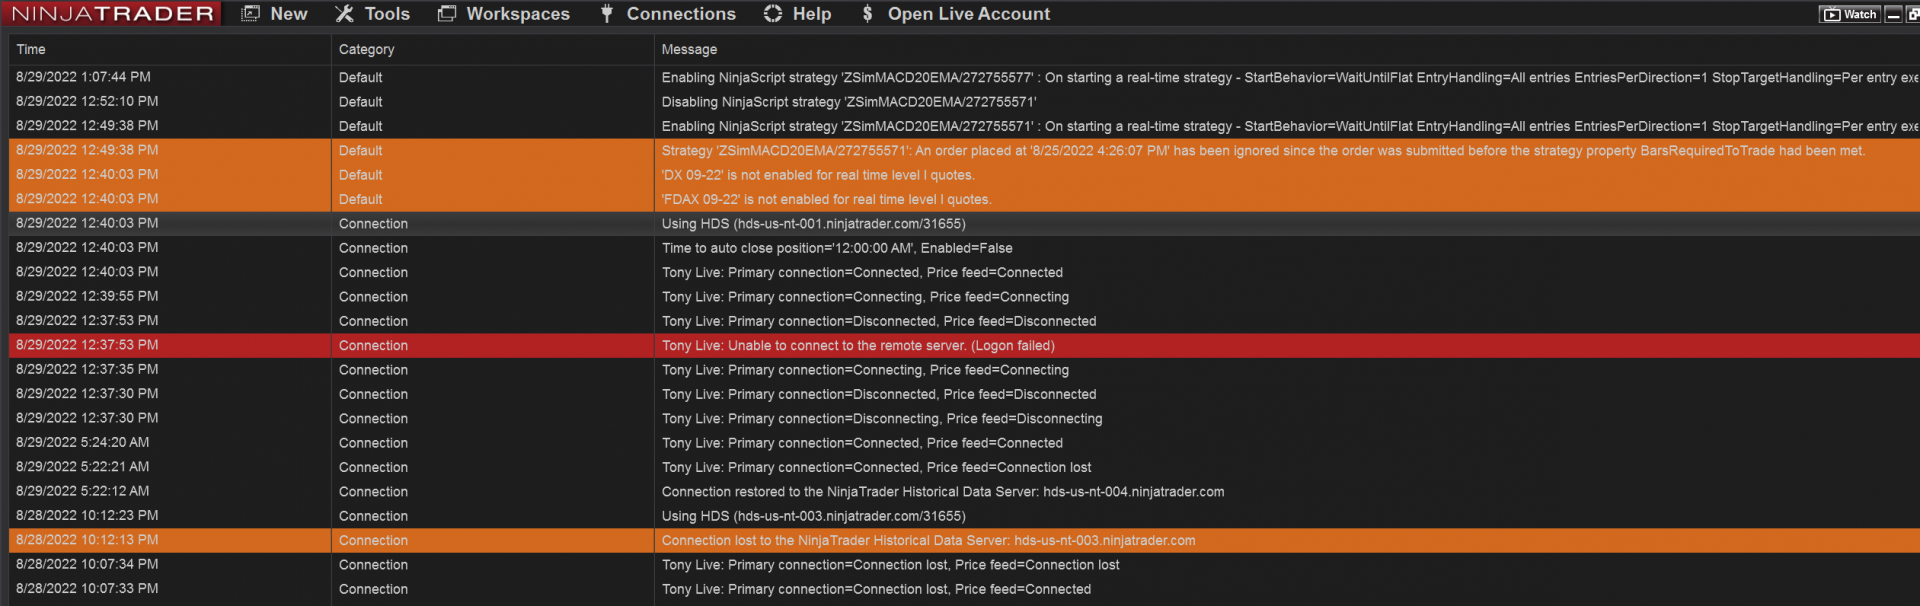This screenshot has height=606, width=1920.
Task: Minimize the NinjaTrader window
Action: pos(1893,14)
